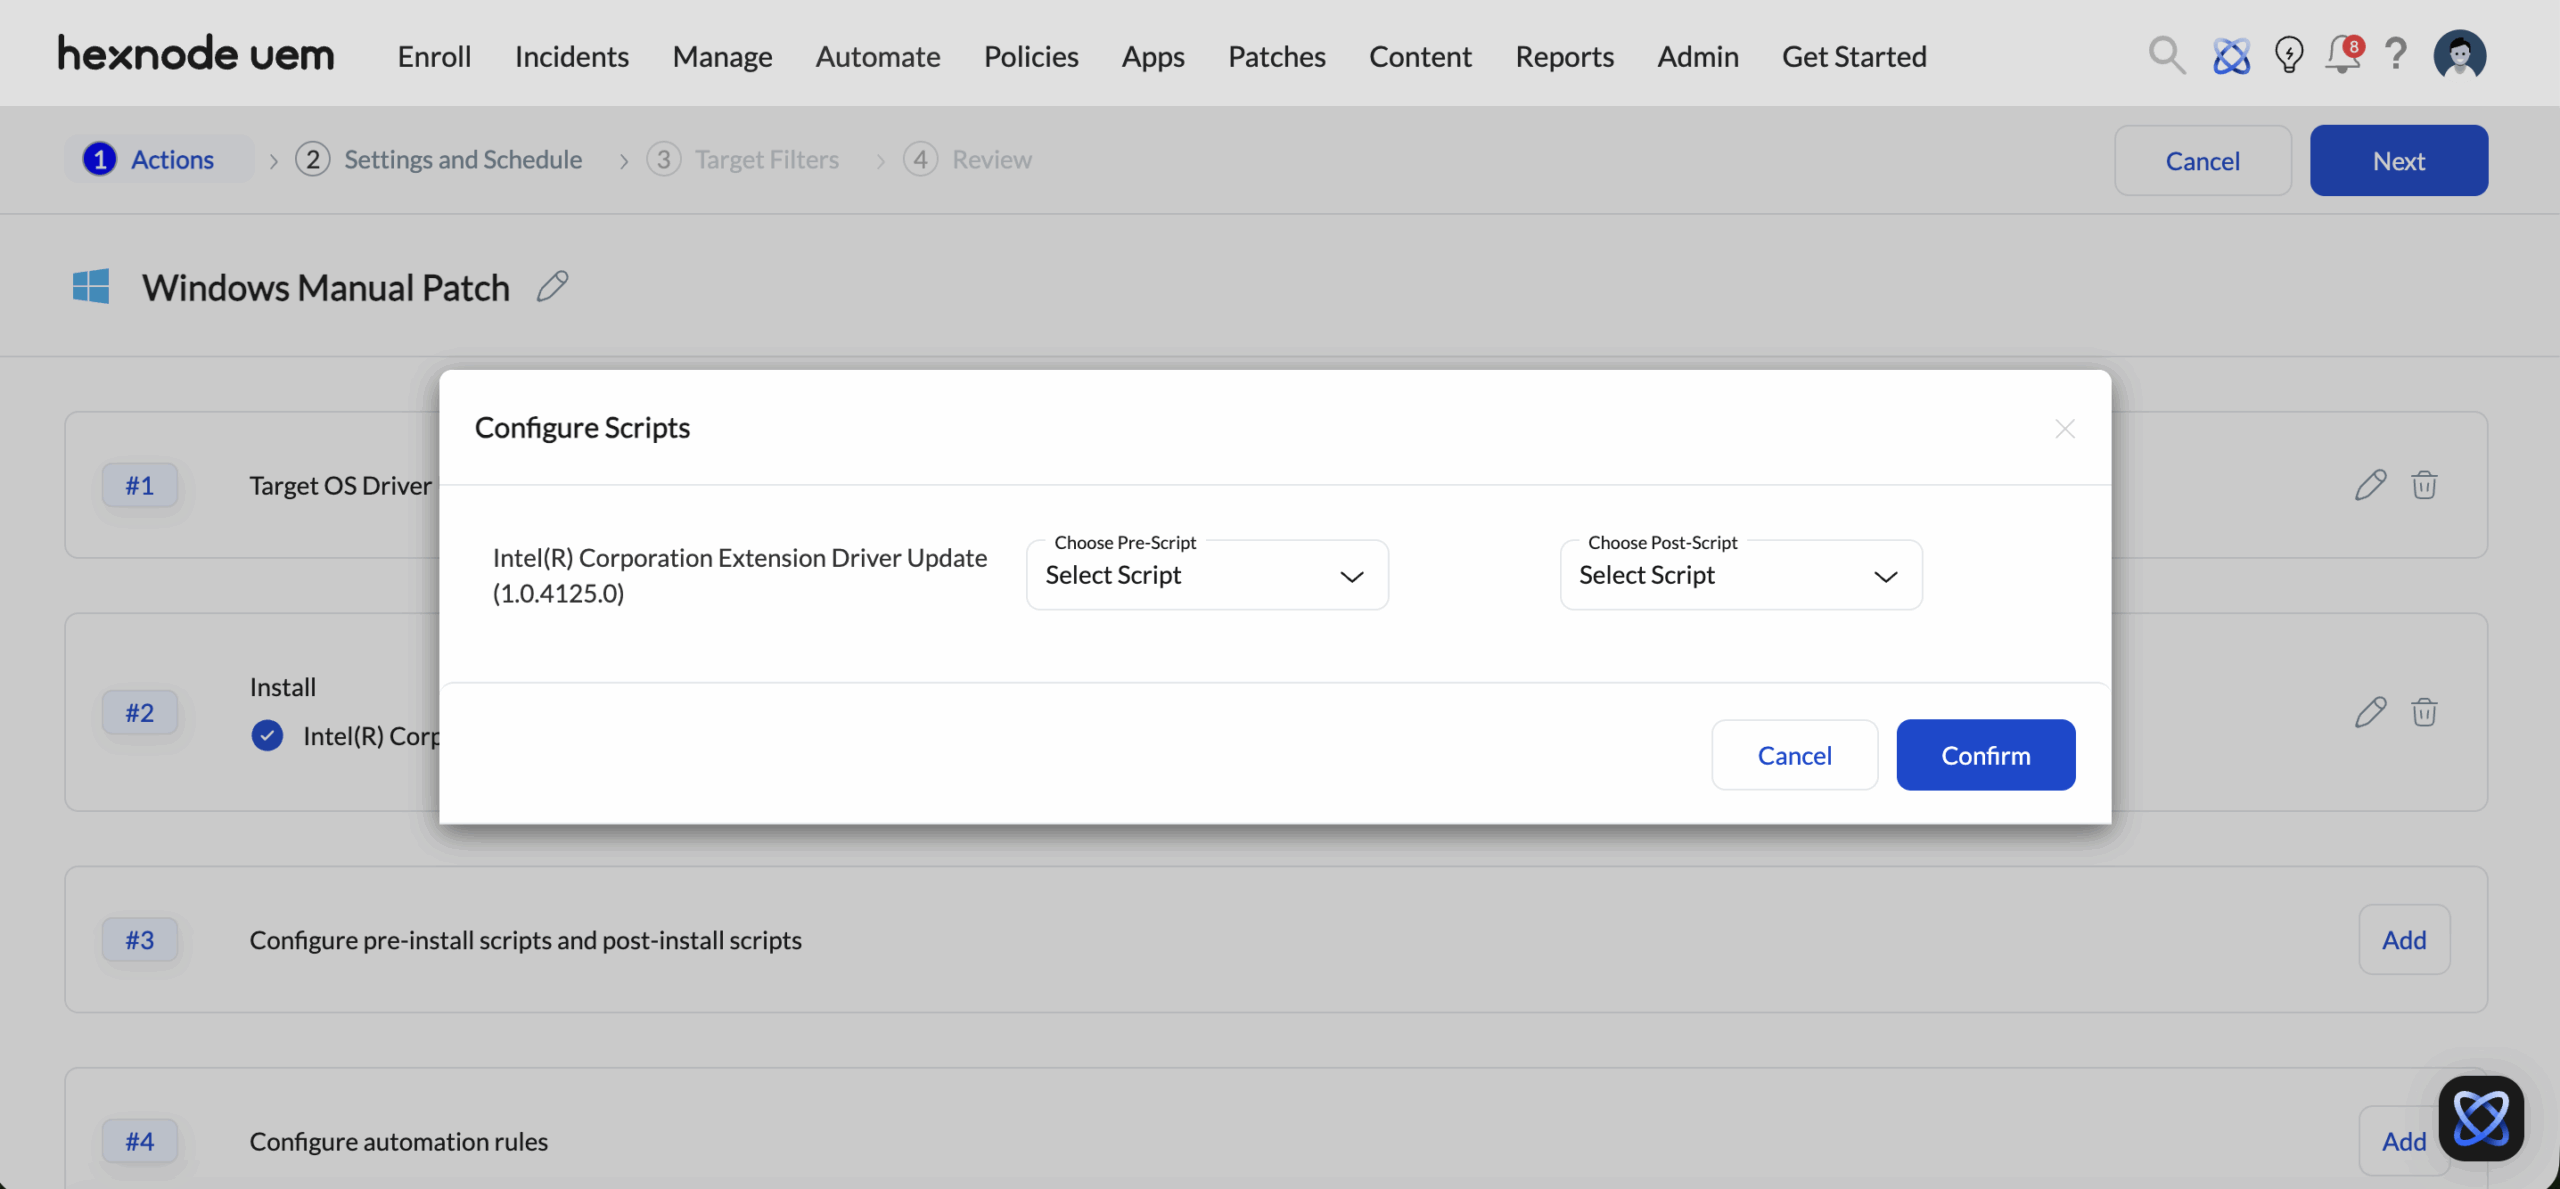The width and height of the screenshot is (2560, 1189).
Task: Delete action #2 Install
Action: [2424, 712]
